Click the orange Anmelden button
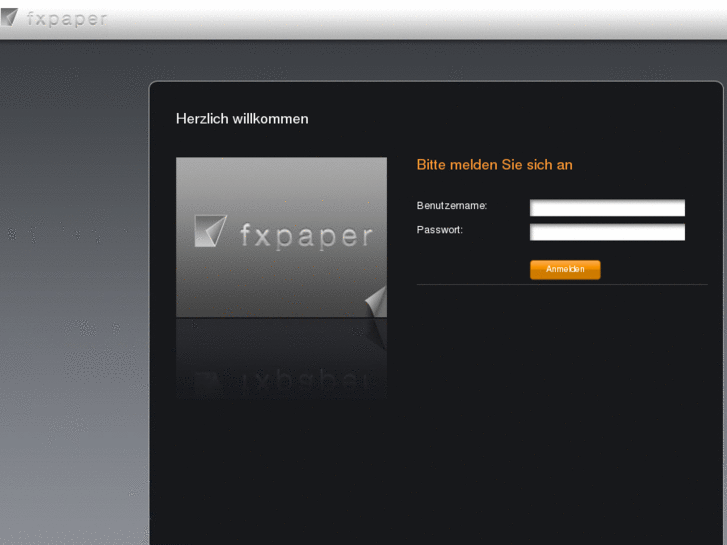Viewport: 727px width, 545px height. click(x=565, y=269)
